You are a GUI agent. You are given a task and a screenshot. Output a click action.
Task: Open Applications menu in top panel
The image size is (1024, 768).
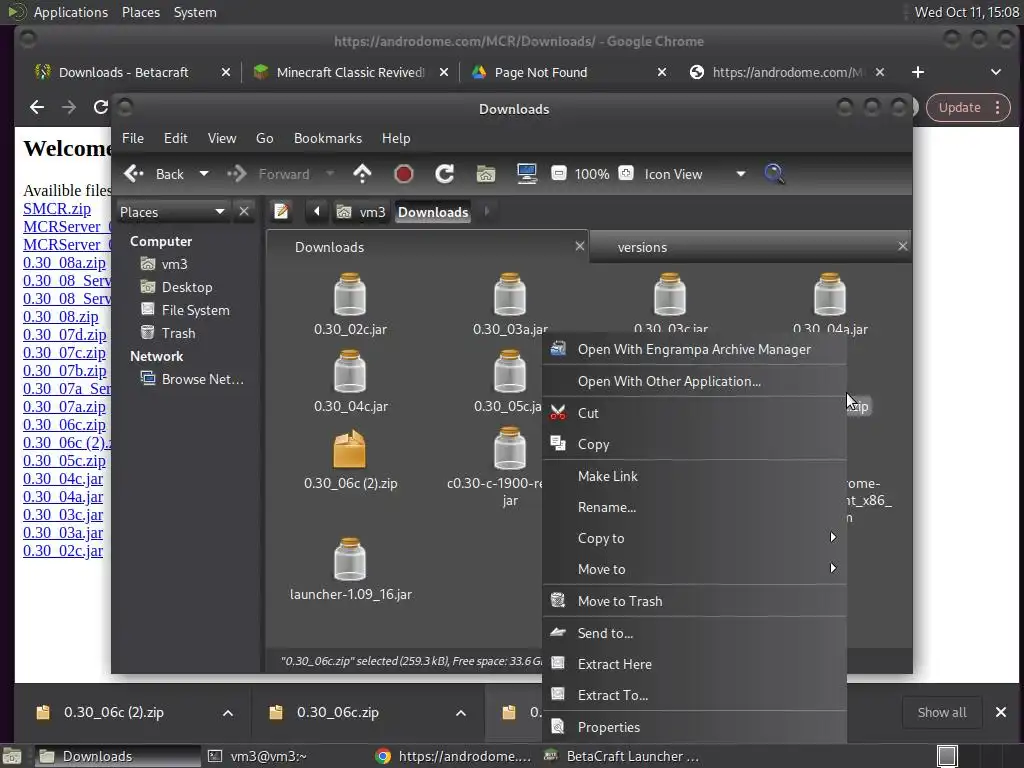coord(71,12)
